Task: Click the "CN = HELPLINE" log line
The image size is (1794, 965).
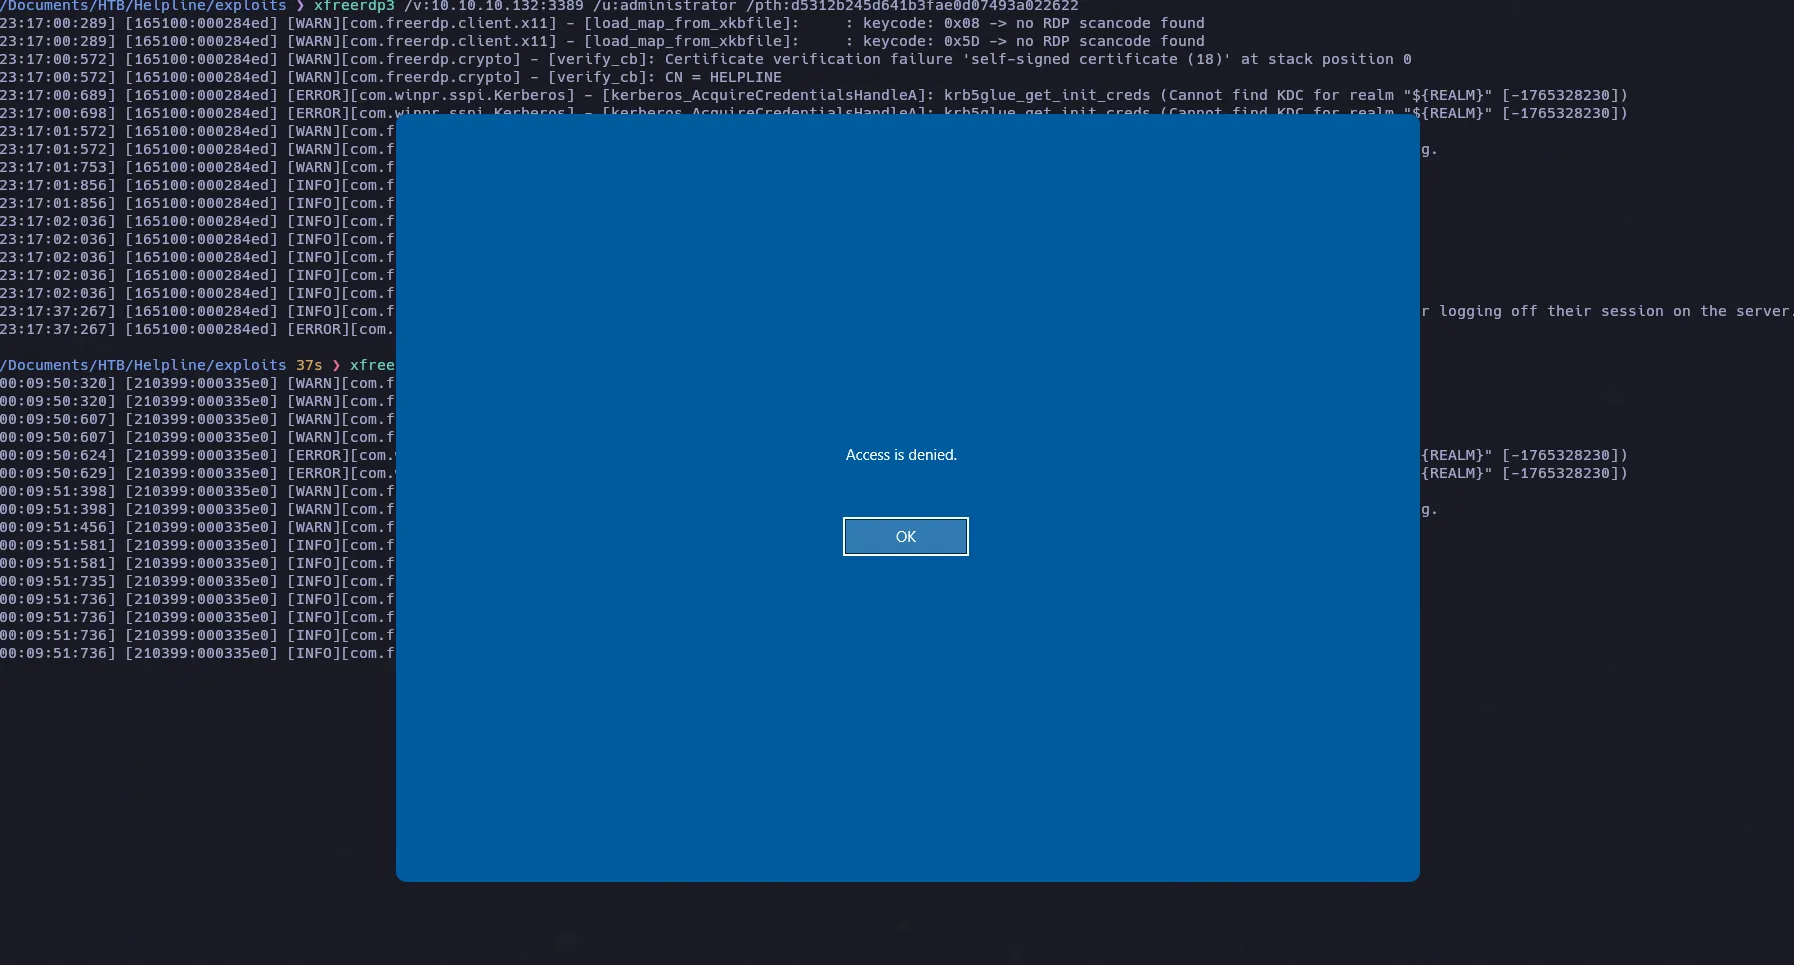Action: tap(391, 77)
